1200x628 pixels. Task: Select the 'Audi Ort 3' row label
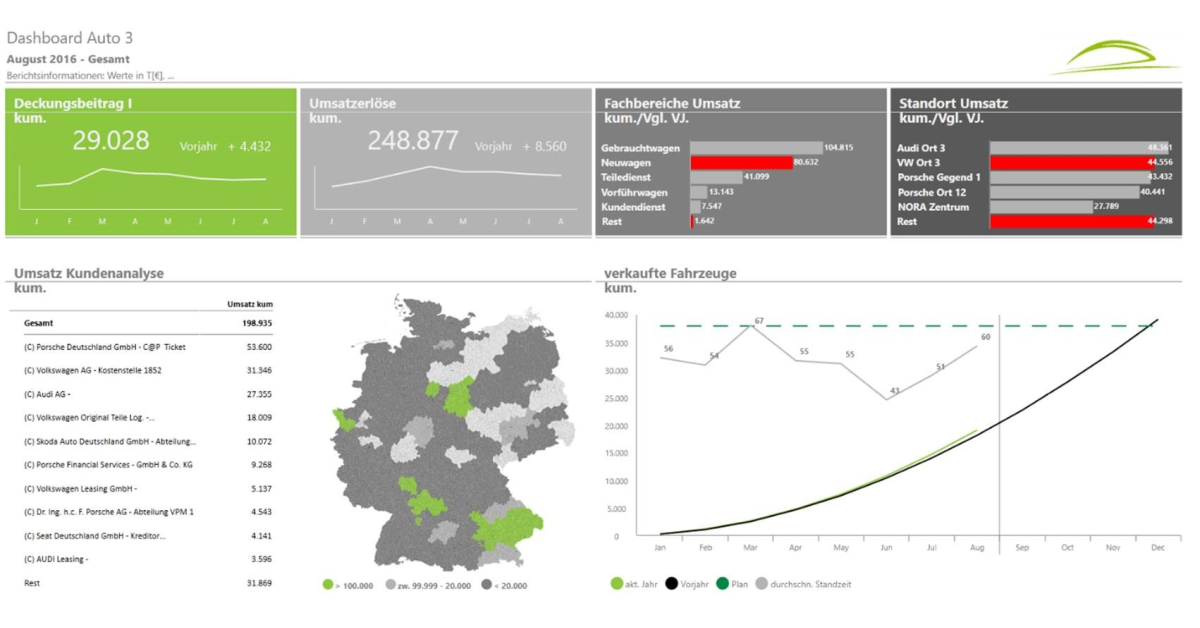point(920,148)
